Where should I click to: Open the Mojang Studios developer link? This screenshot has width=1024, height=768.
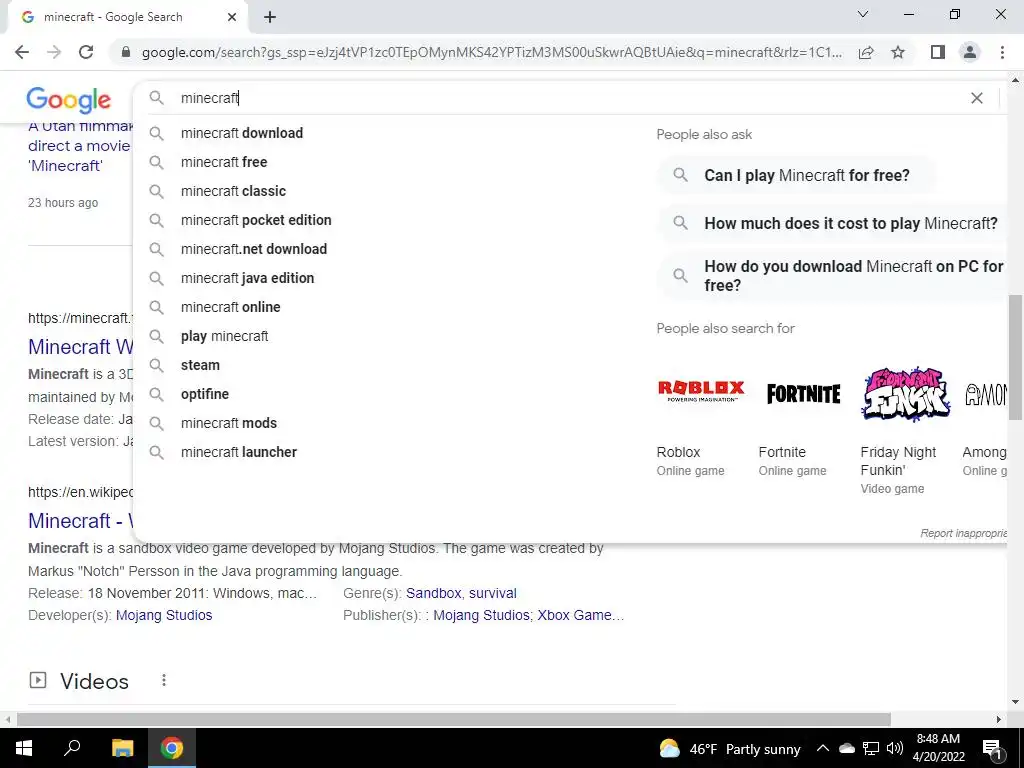pos(164,615)
